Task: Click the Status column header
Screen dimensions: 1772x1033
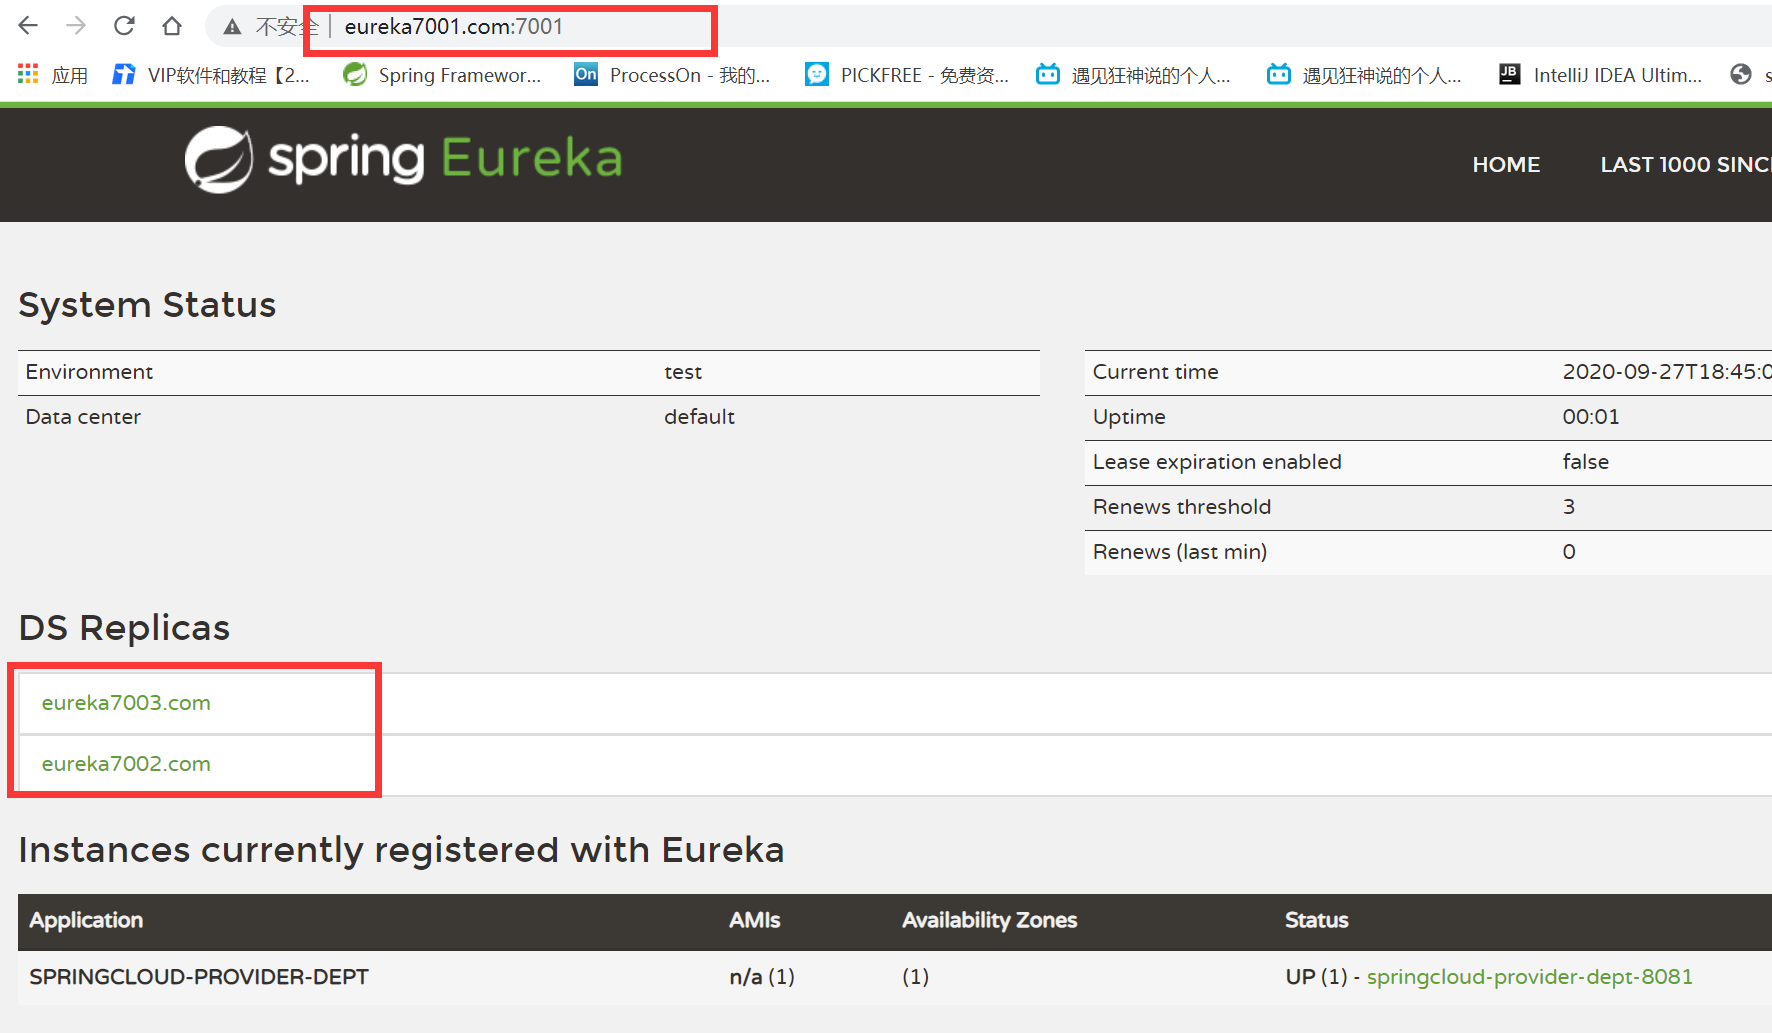Action: pyautogui.click(x=1316, y=920)
